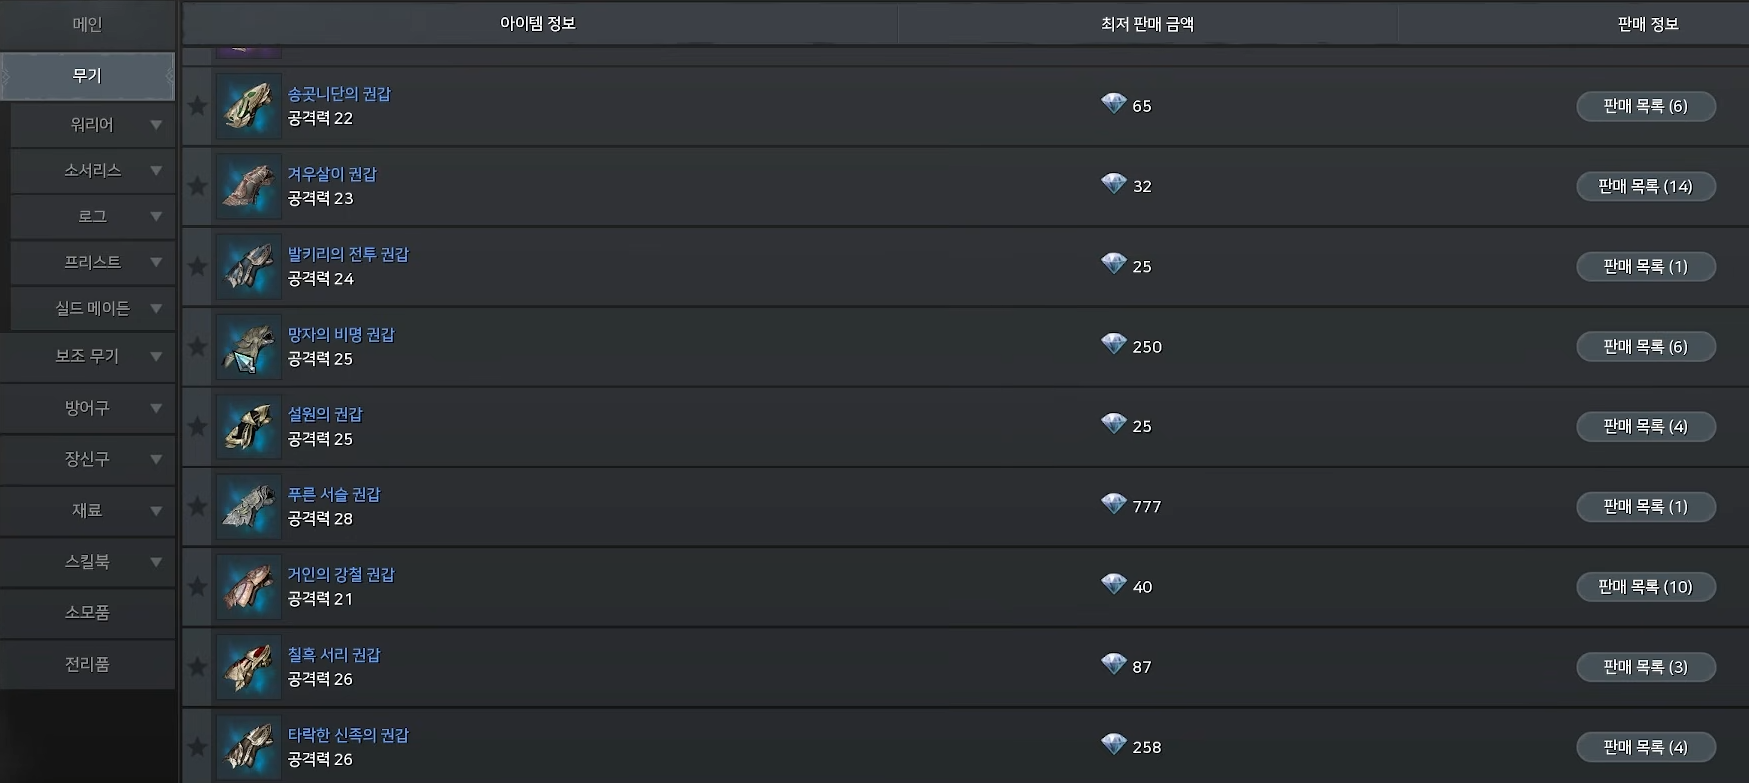Open the 푸른 서슬 권갑 item icon

(249, 506)
